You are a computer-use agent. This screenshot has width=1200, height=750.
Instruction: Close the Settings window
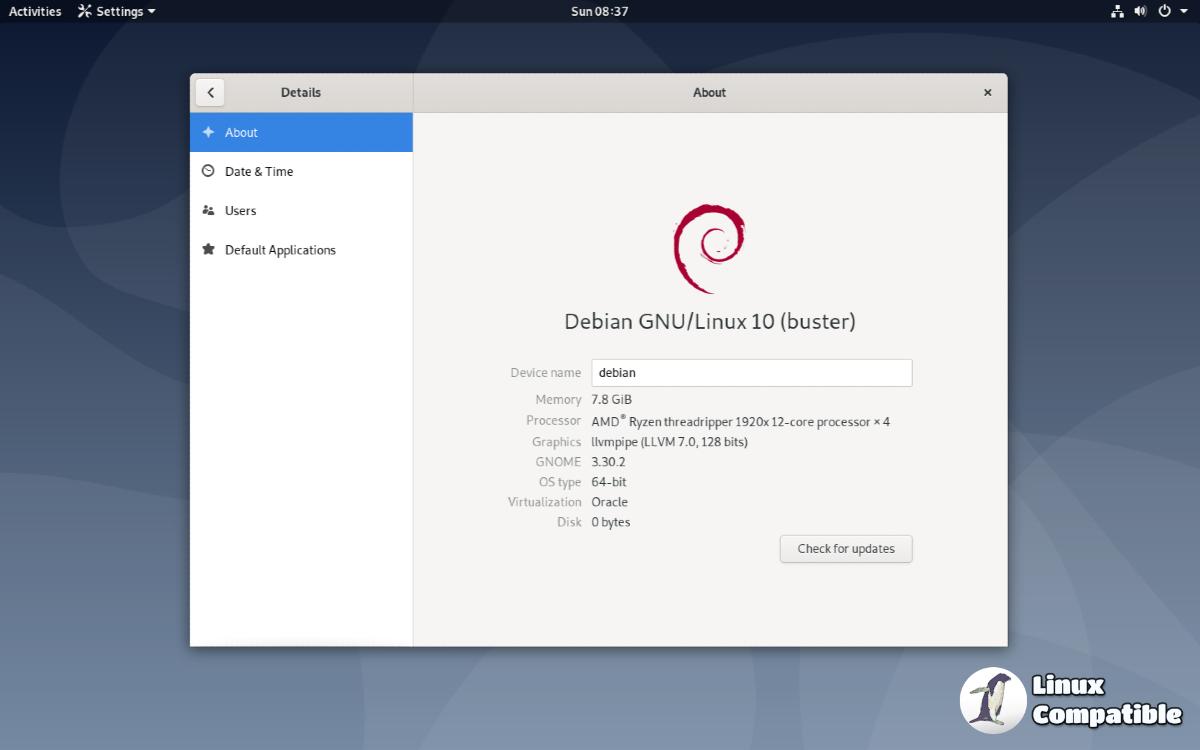tap(987, 92)
